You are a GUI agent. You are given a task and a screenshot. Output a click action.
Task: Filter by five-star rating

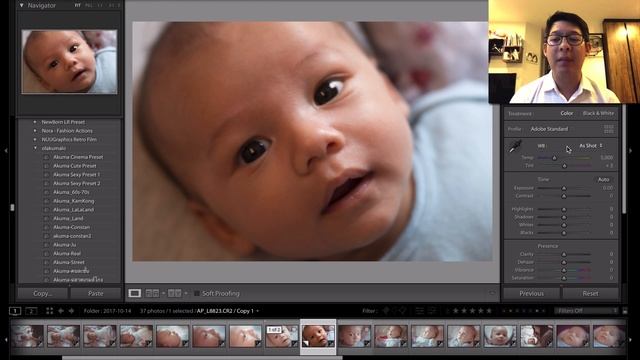[489, 311]
